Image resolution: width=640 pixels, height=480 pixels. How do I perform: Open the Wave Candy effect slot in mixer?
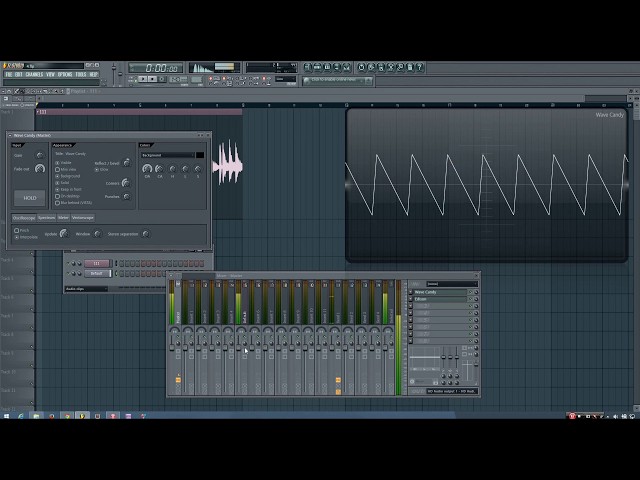440,292
